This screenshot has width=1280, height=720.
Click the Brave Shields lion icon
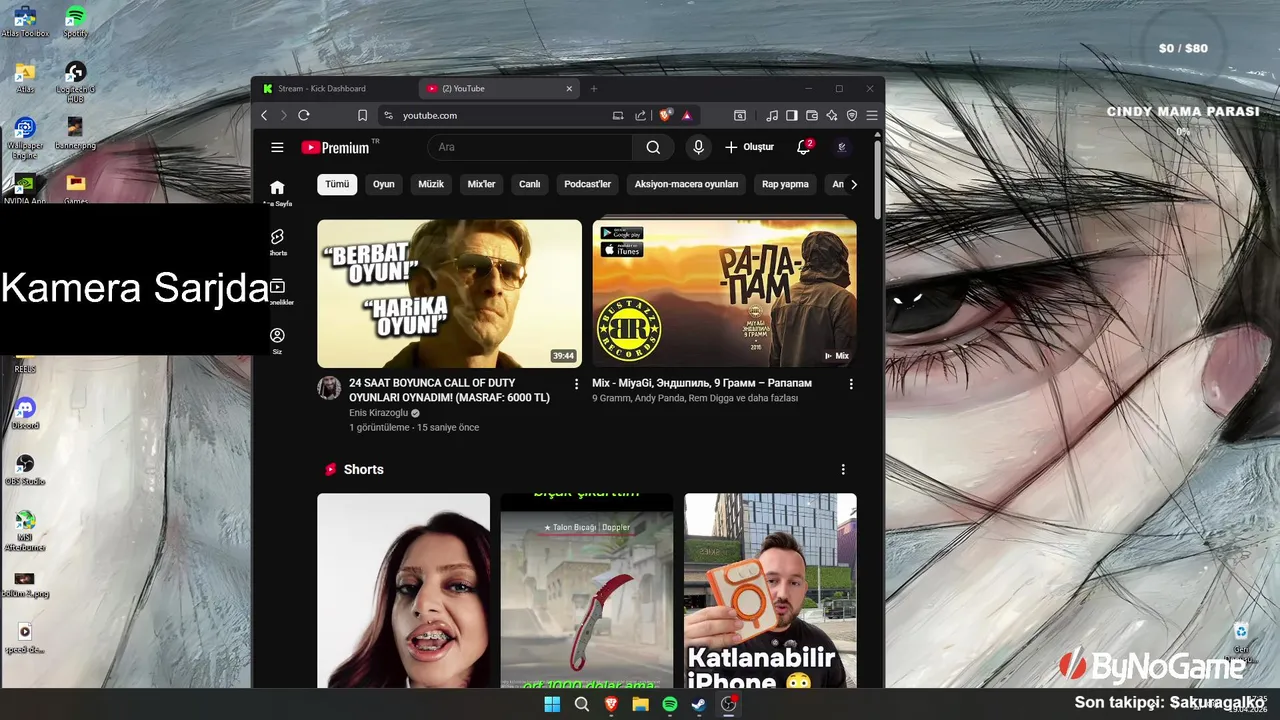pos(666,115)
